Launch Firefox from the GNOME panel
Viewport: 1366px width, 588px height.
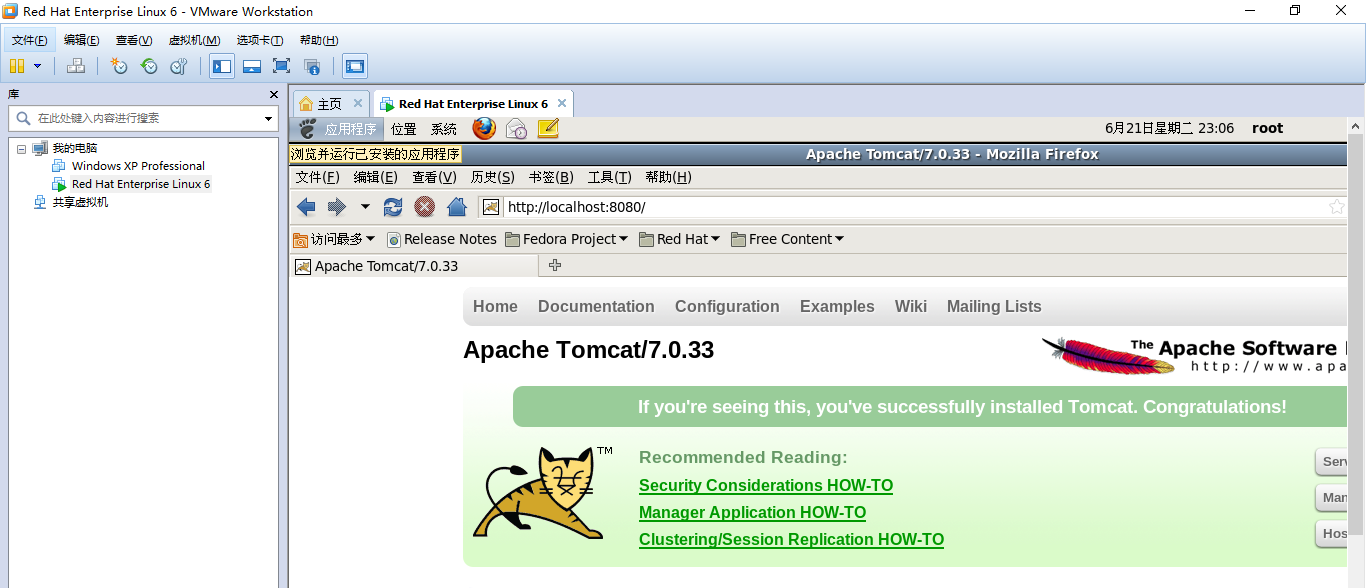pyautogui.click(x=484, y=128)
